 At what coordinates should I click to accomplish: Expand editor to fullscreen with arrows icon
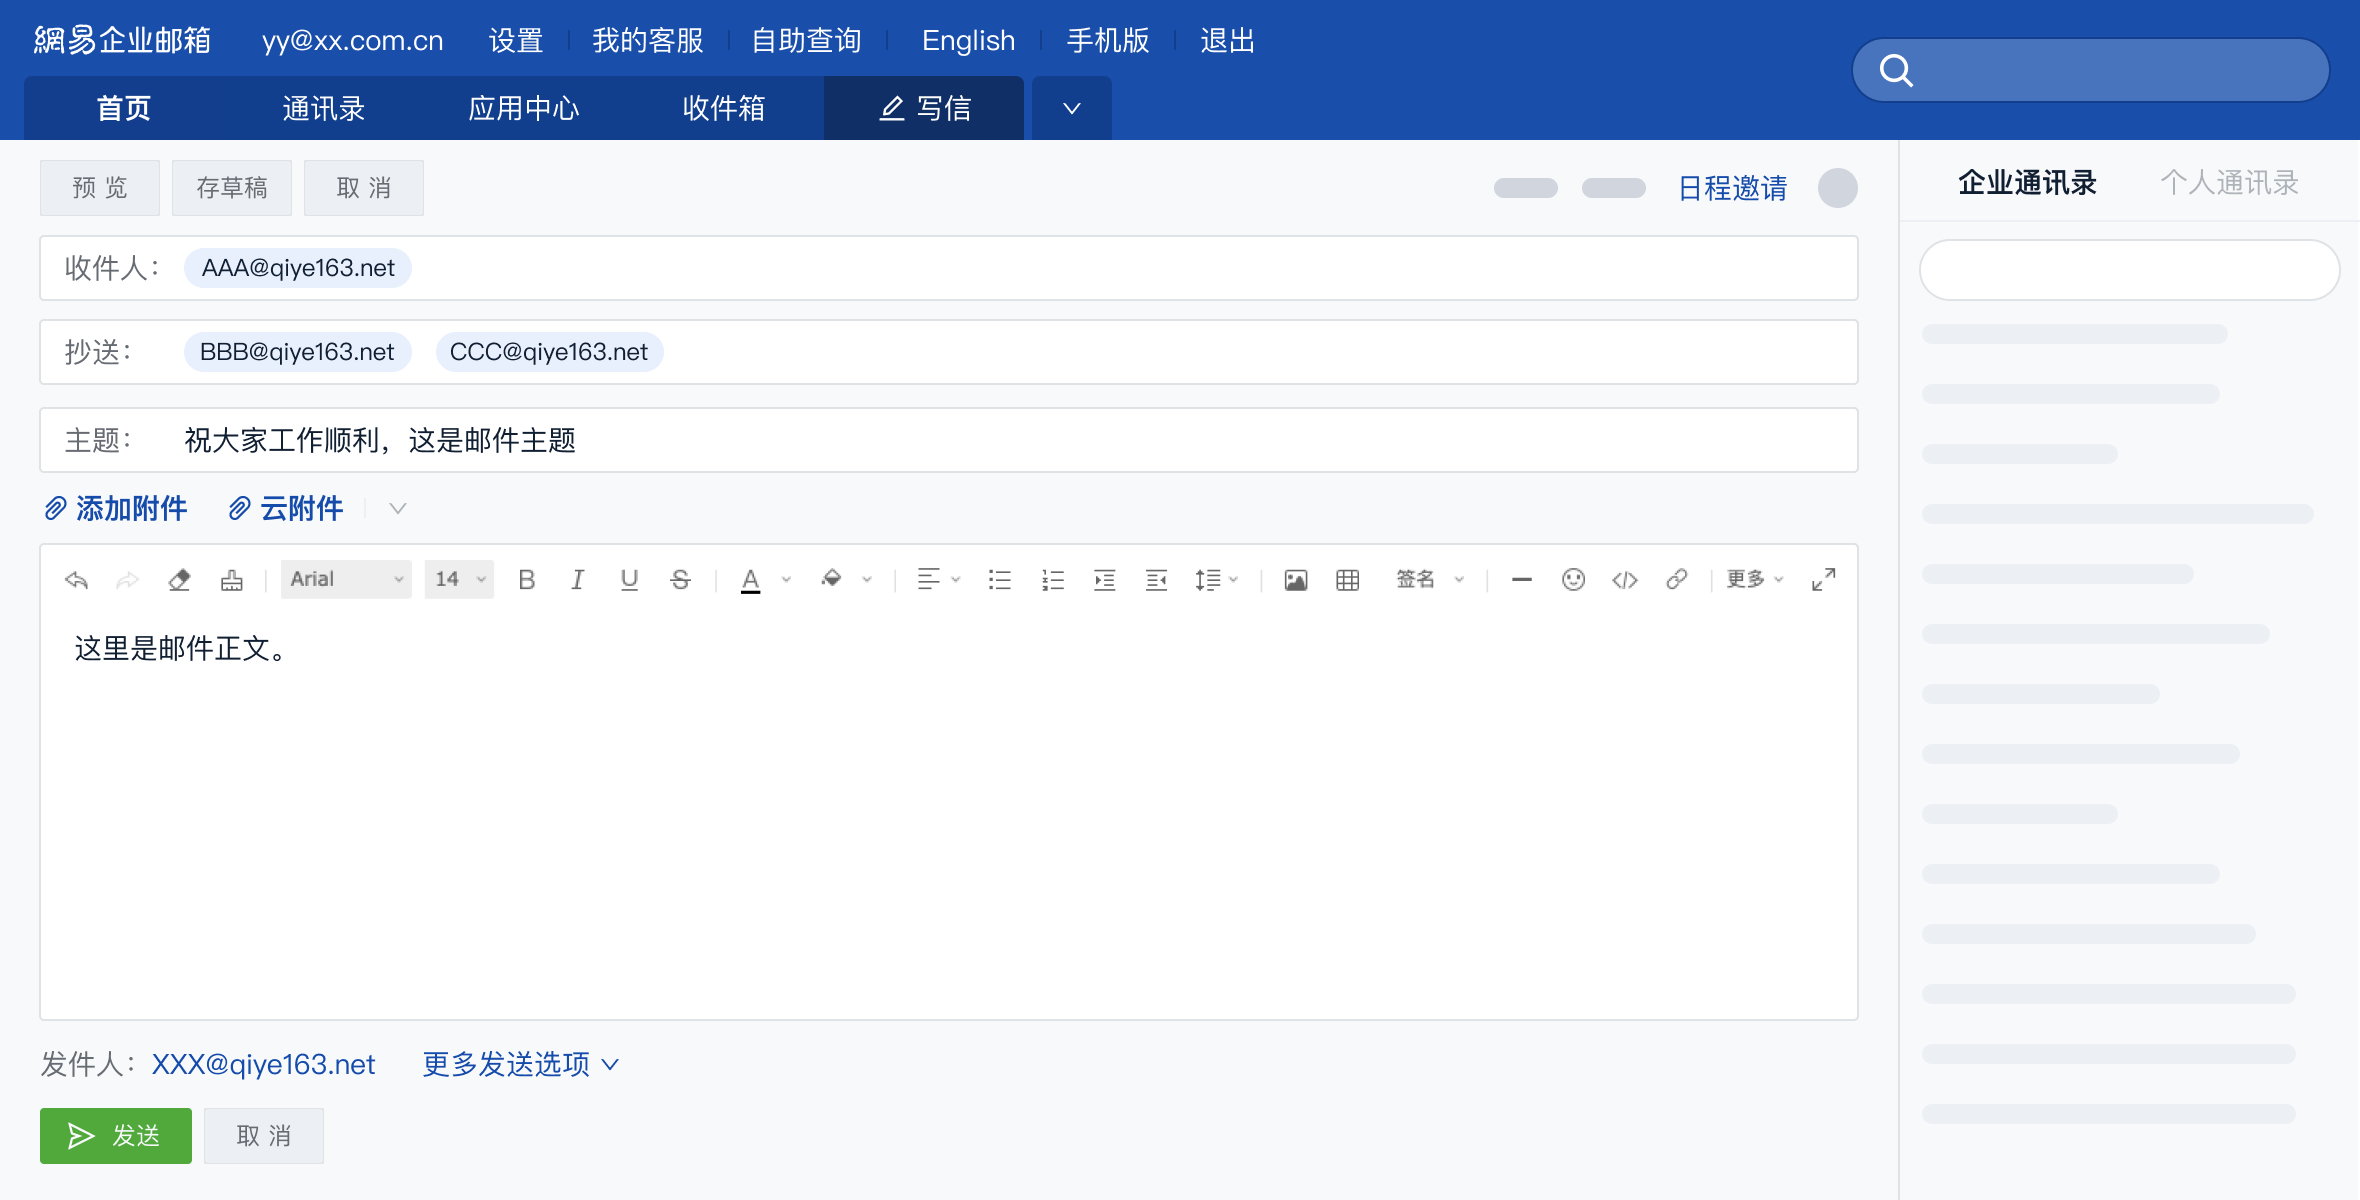point(1823,580)
